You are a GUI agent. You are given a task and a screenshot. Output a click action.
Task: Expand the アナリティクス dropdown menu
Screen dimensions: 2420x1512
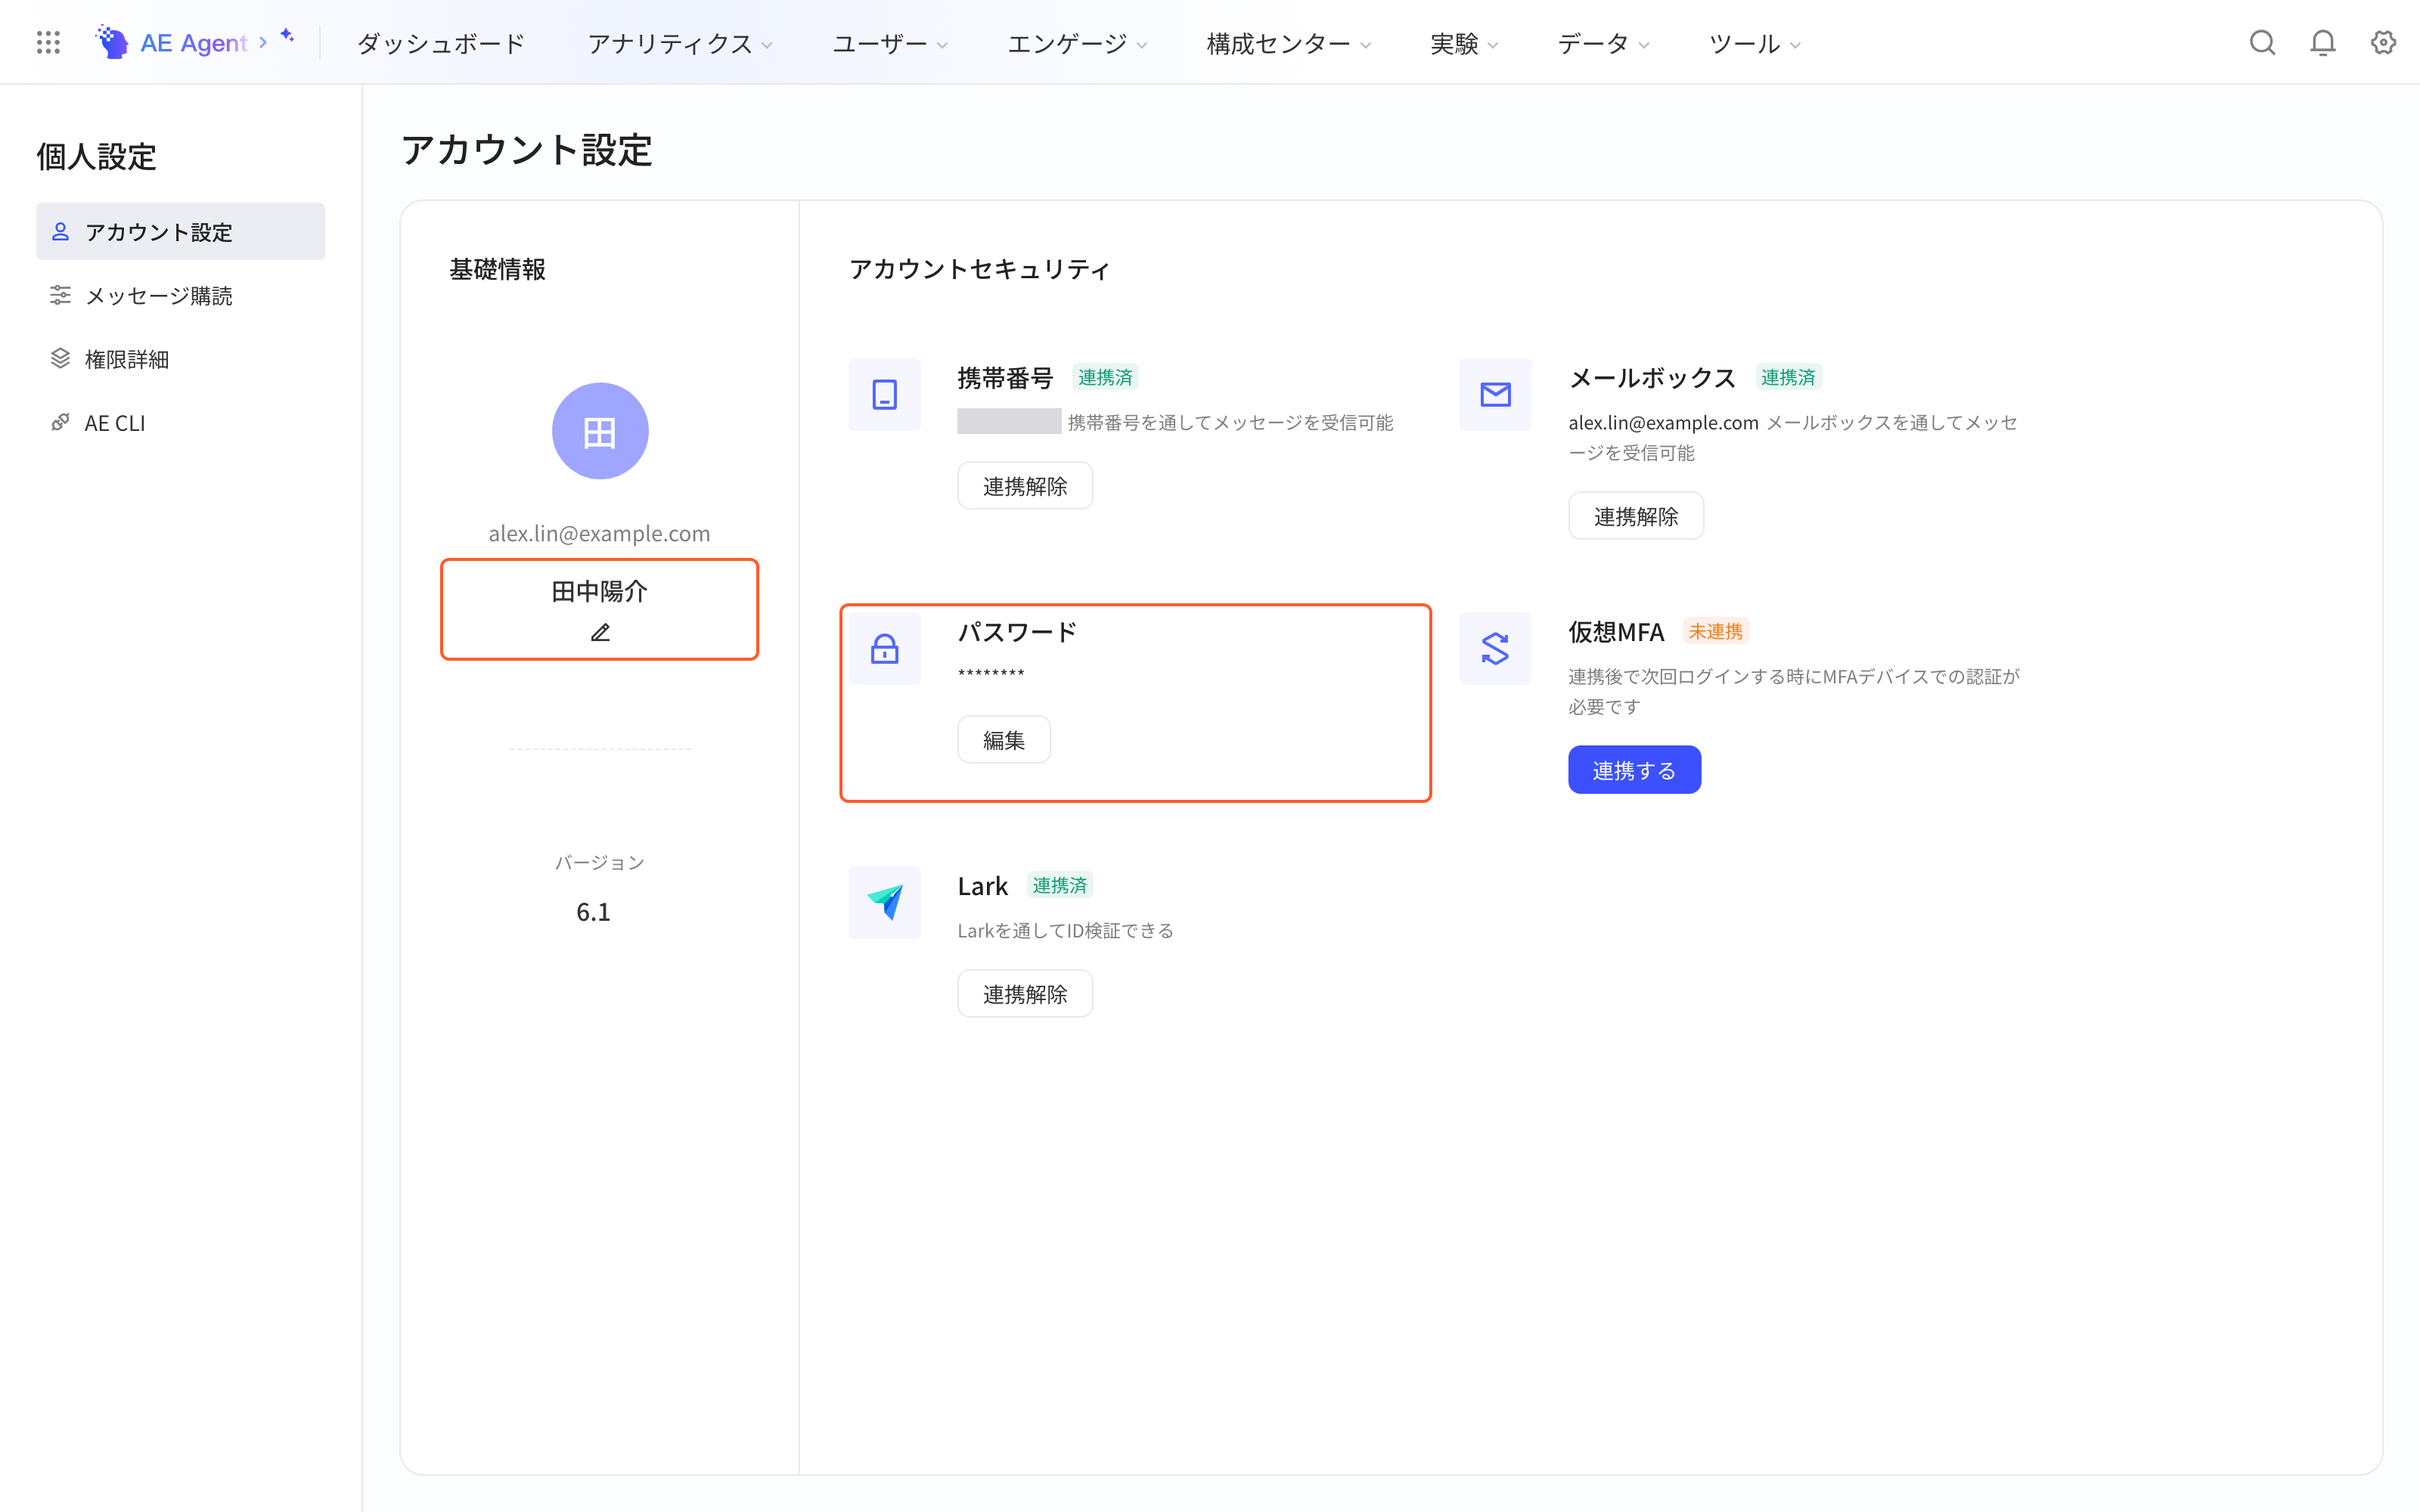(x=680, y=44)
